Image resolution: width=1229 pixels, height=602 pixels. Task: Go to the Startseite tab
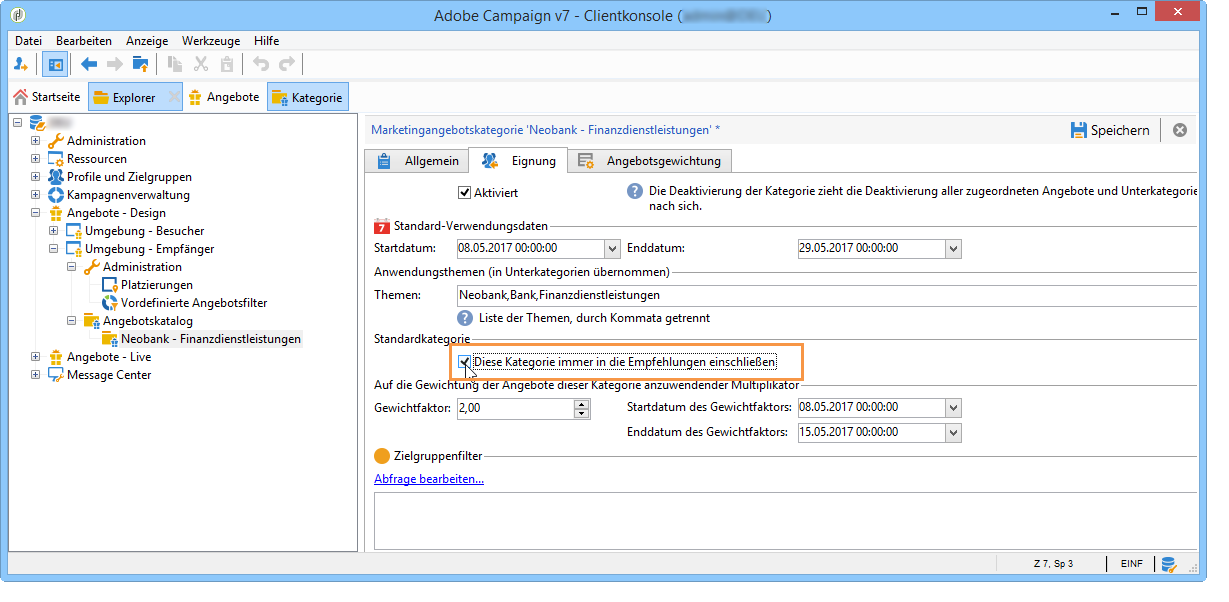[46, 97]
